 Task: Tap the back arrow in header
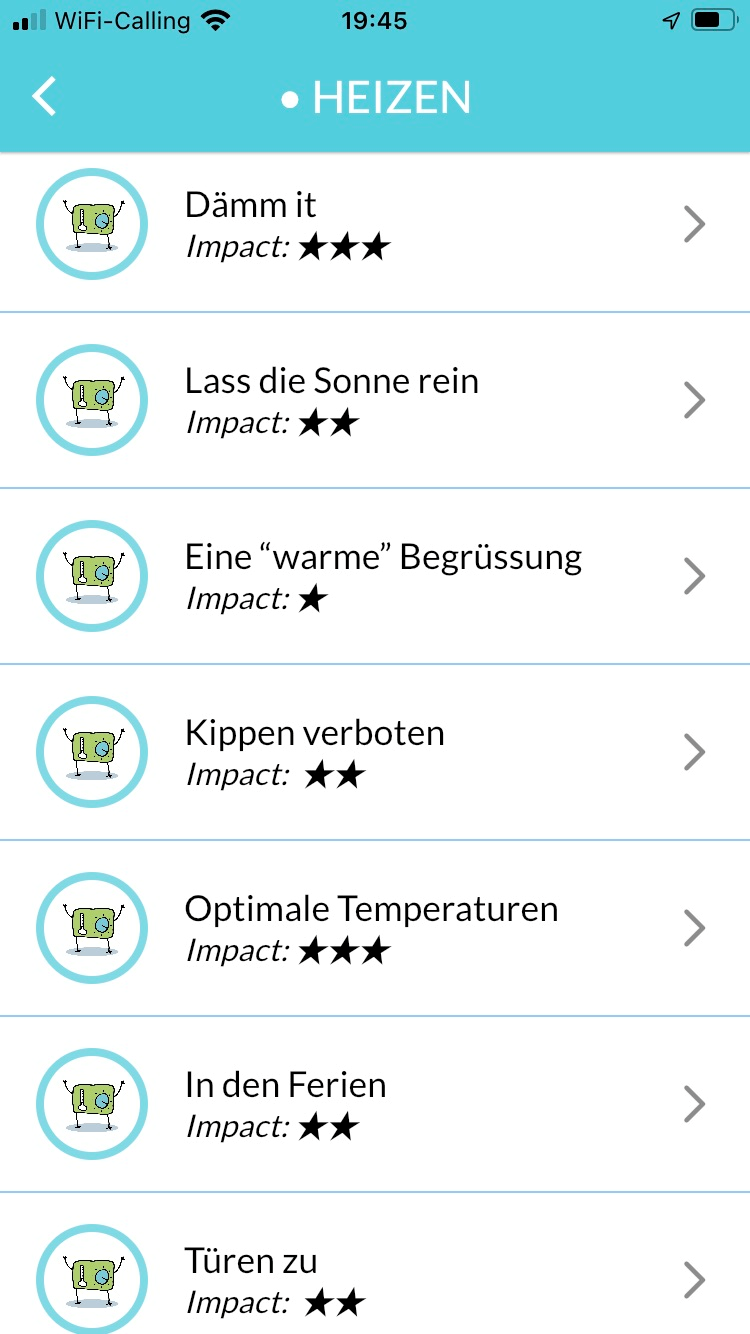pos(45,97)
